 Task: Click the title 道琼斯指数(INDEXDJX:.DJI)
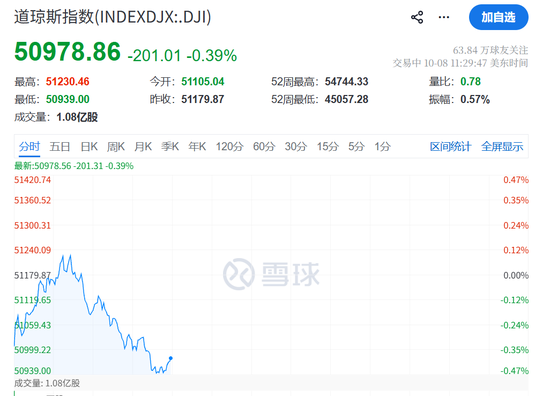pyautogui.click(x=113, y=17)
